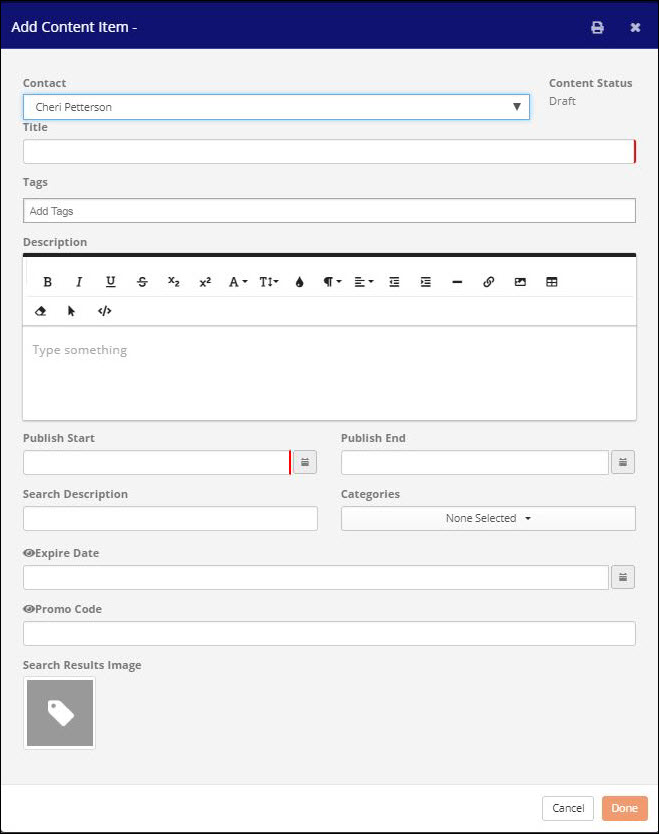Image resolution: width=659 pixels, height=834 pixels.
Task: Toggle visibility eye beside Expire Date
Action: (x=28, y=553)
